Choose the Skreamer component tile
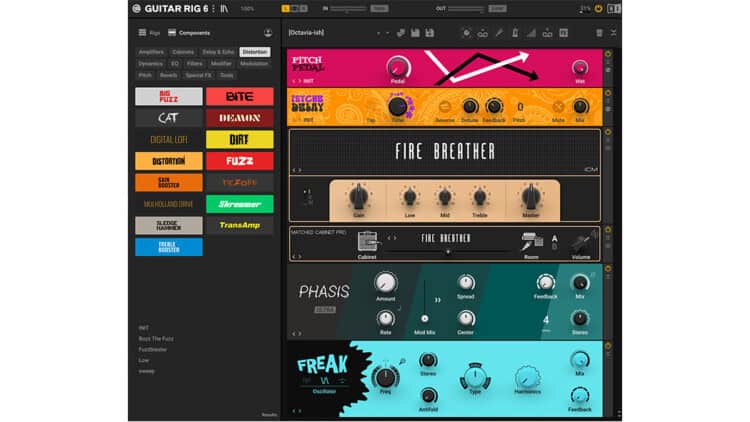 click(x=240, y=204)
